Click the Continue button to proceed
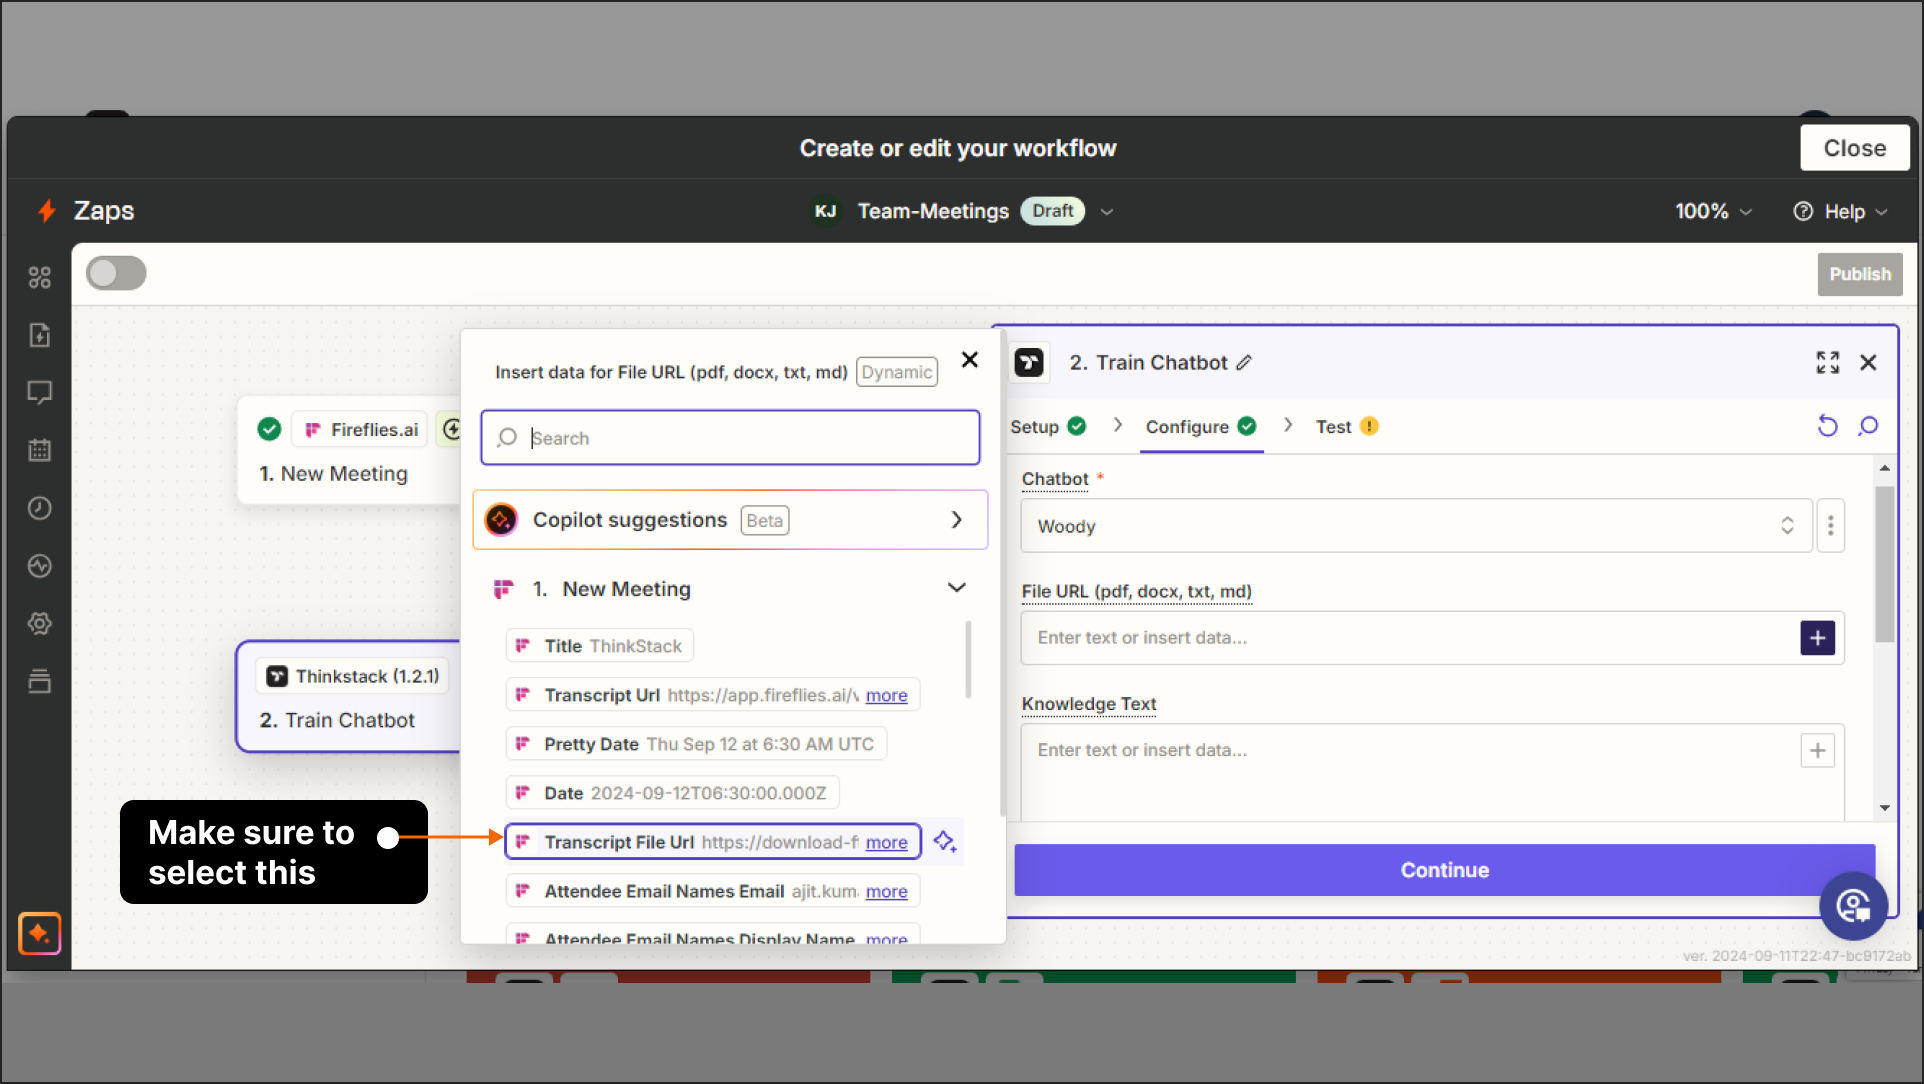The image size is (1924, 1084). 1444,869
